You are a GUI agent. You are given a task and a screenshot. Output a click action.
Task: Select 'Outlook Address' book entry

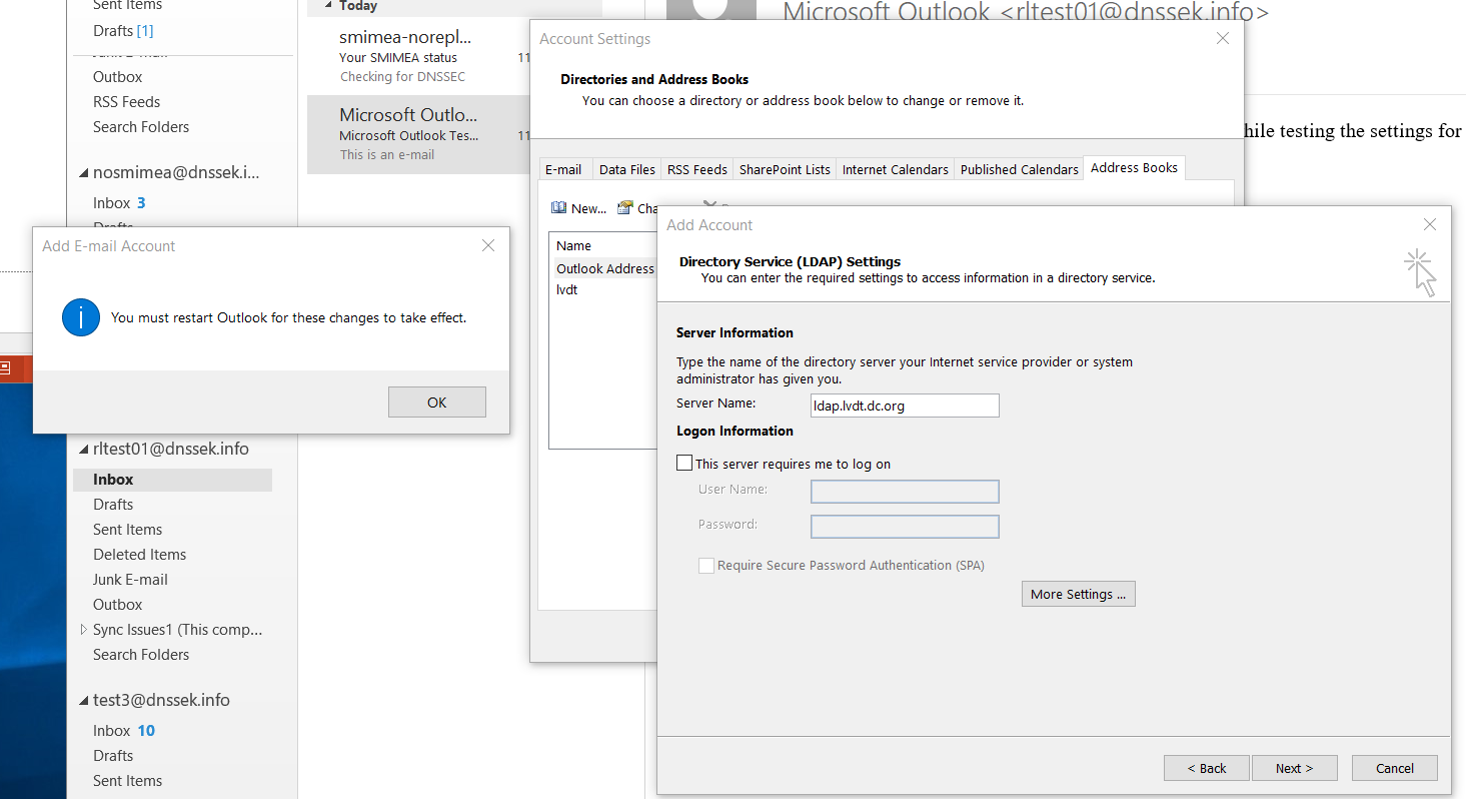603,268
